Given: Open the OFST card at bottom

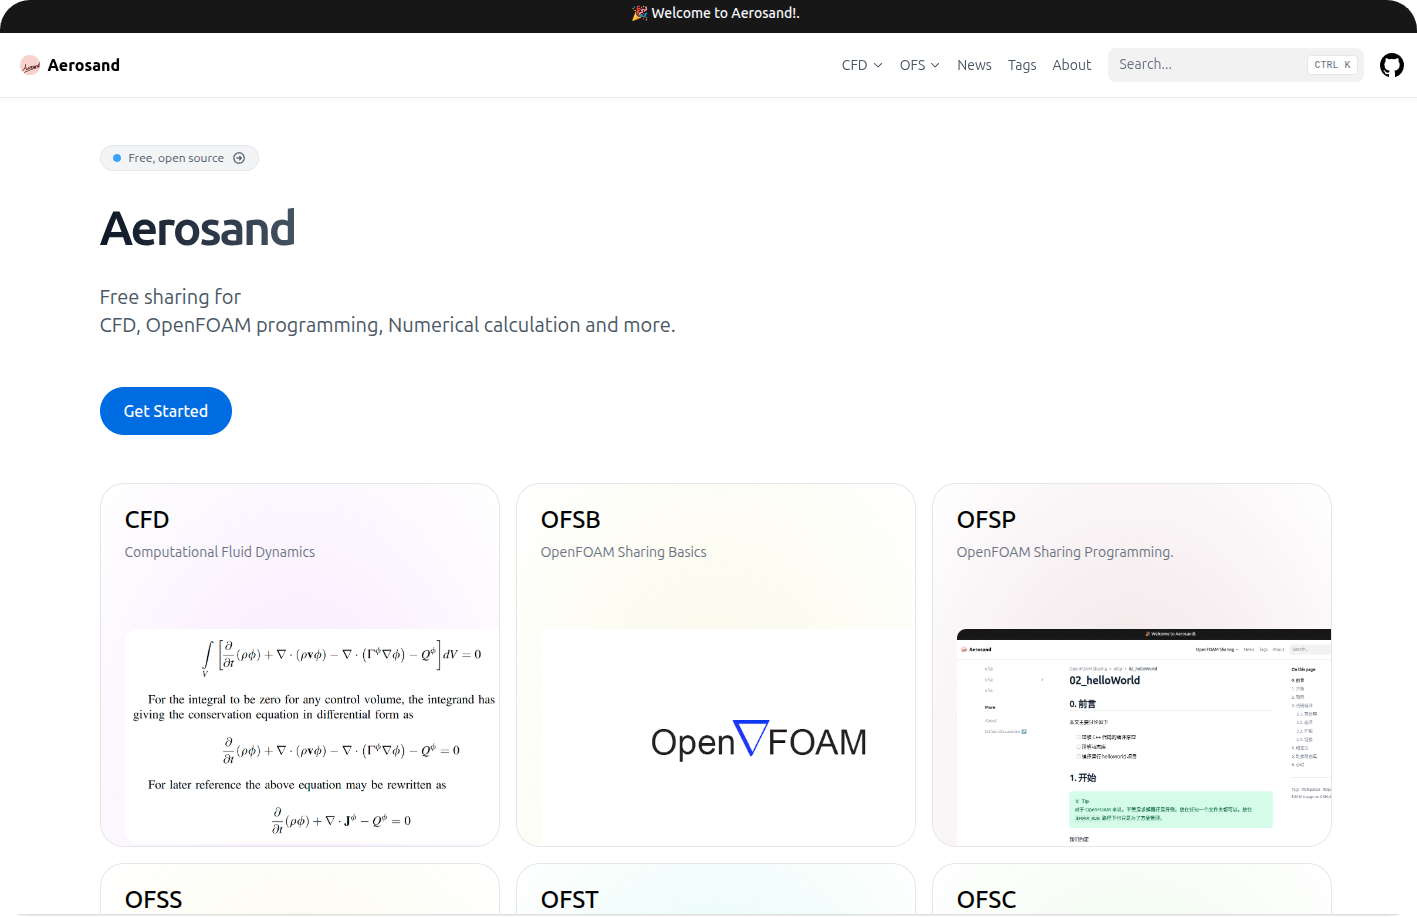Looking at the screenshot, I should 715,895.
